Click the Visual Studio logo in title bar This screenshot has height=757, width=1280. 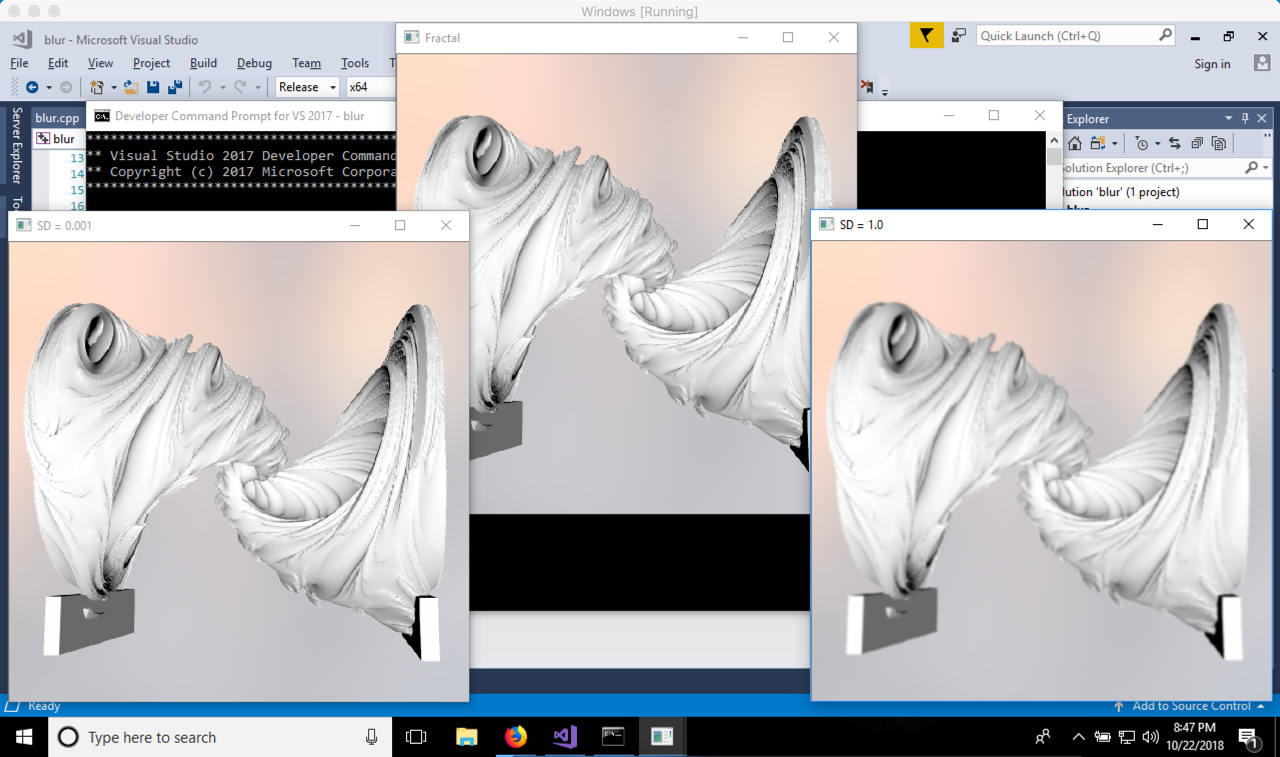click(x=22, y=39)
